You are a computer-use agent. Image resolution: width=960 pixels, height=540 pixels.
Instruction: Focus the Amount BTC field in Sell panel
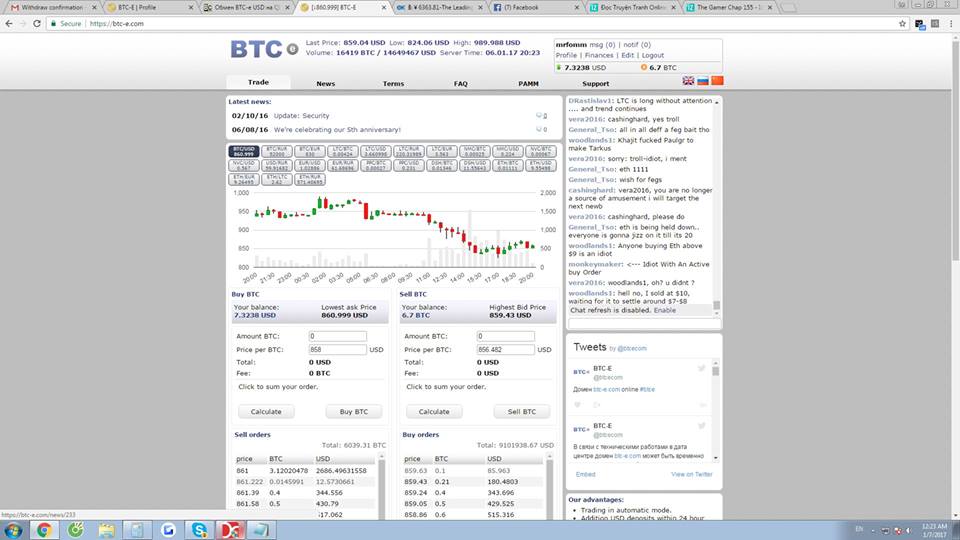(x=505, y=336)
